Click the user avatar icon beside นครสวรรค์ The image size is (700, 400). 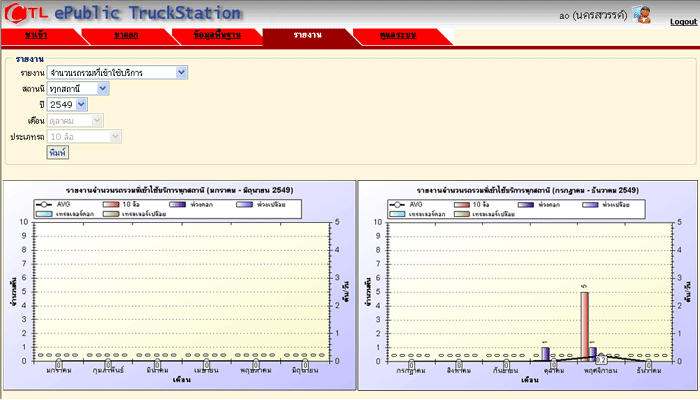click(643, 15)
